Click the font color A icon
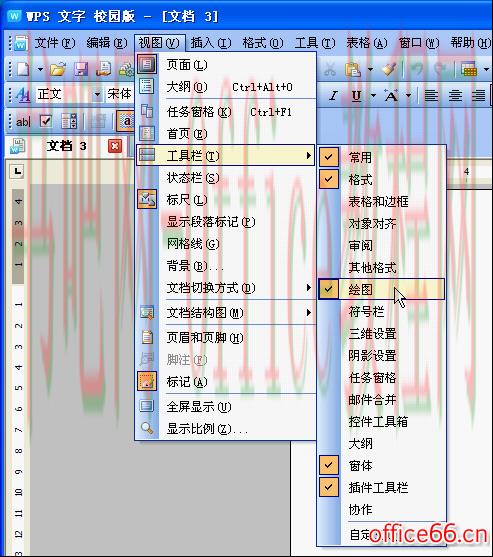This screenshot has width=493, height=557. coord(391,95)
